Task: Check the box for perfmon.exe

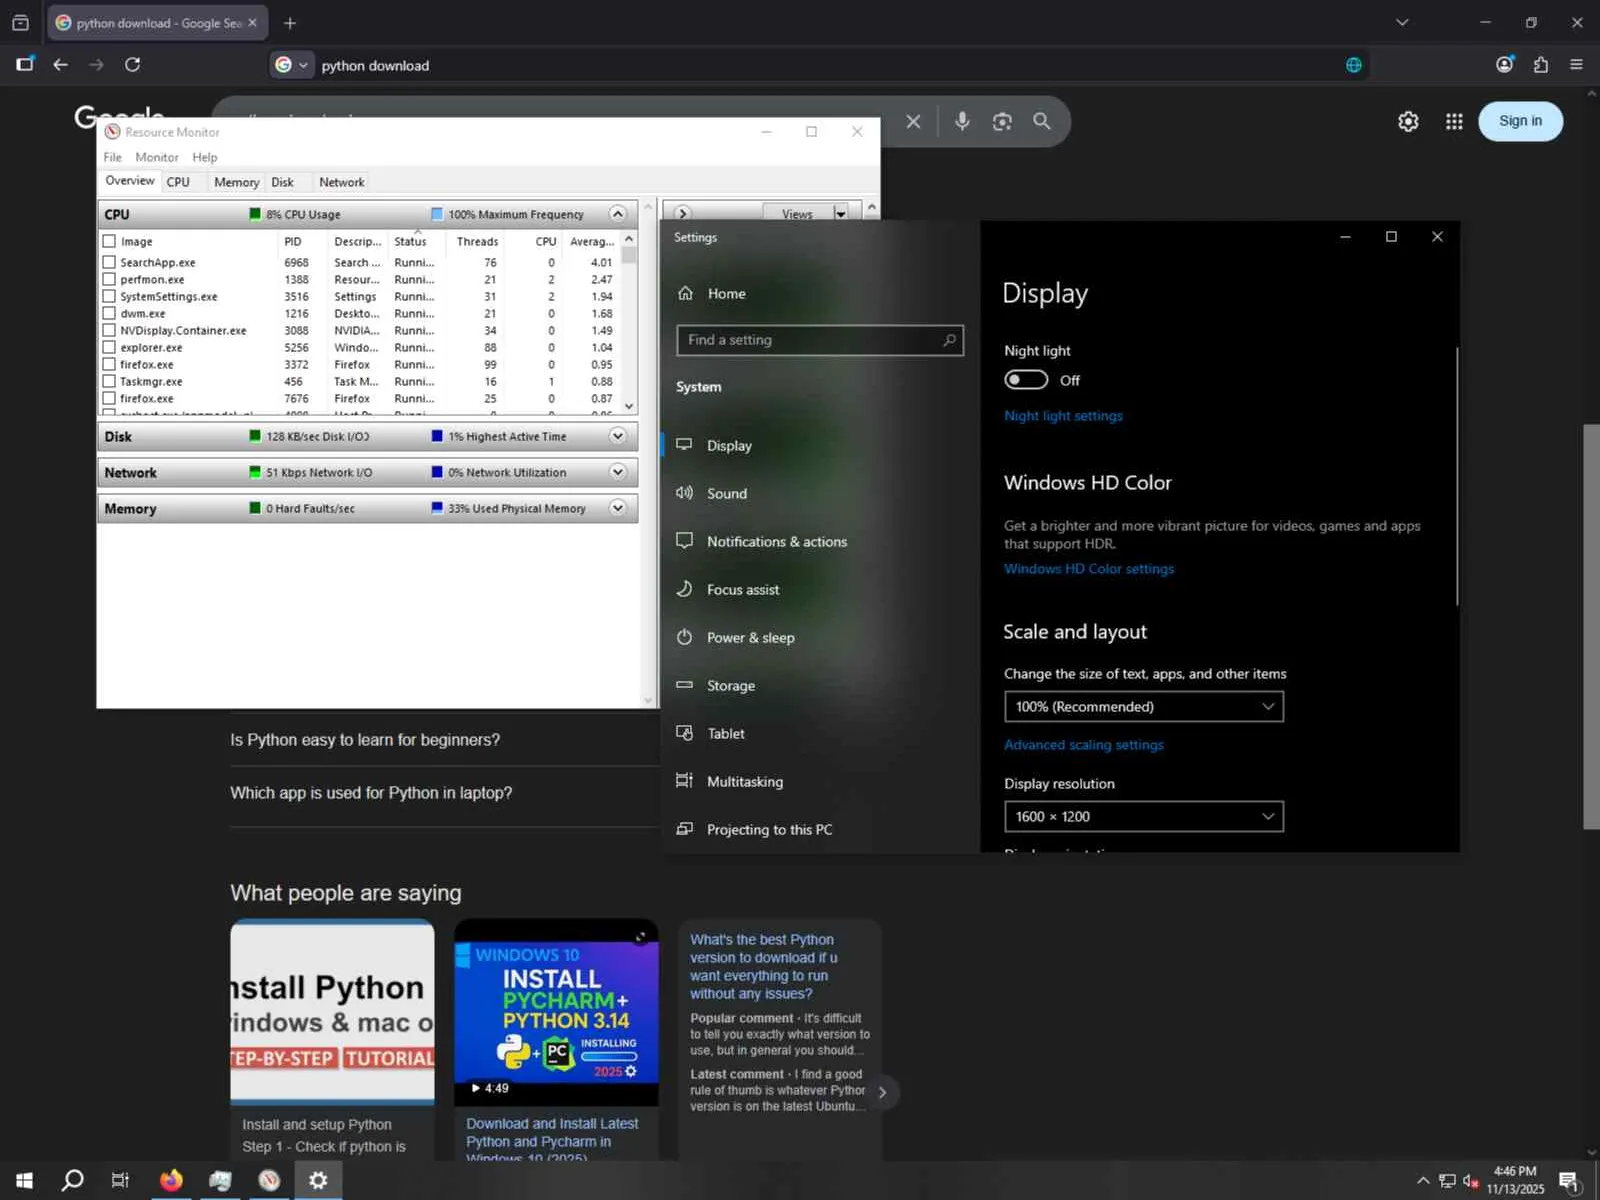Action: 109,279
